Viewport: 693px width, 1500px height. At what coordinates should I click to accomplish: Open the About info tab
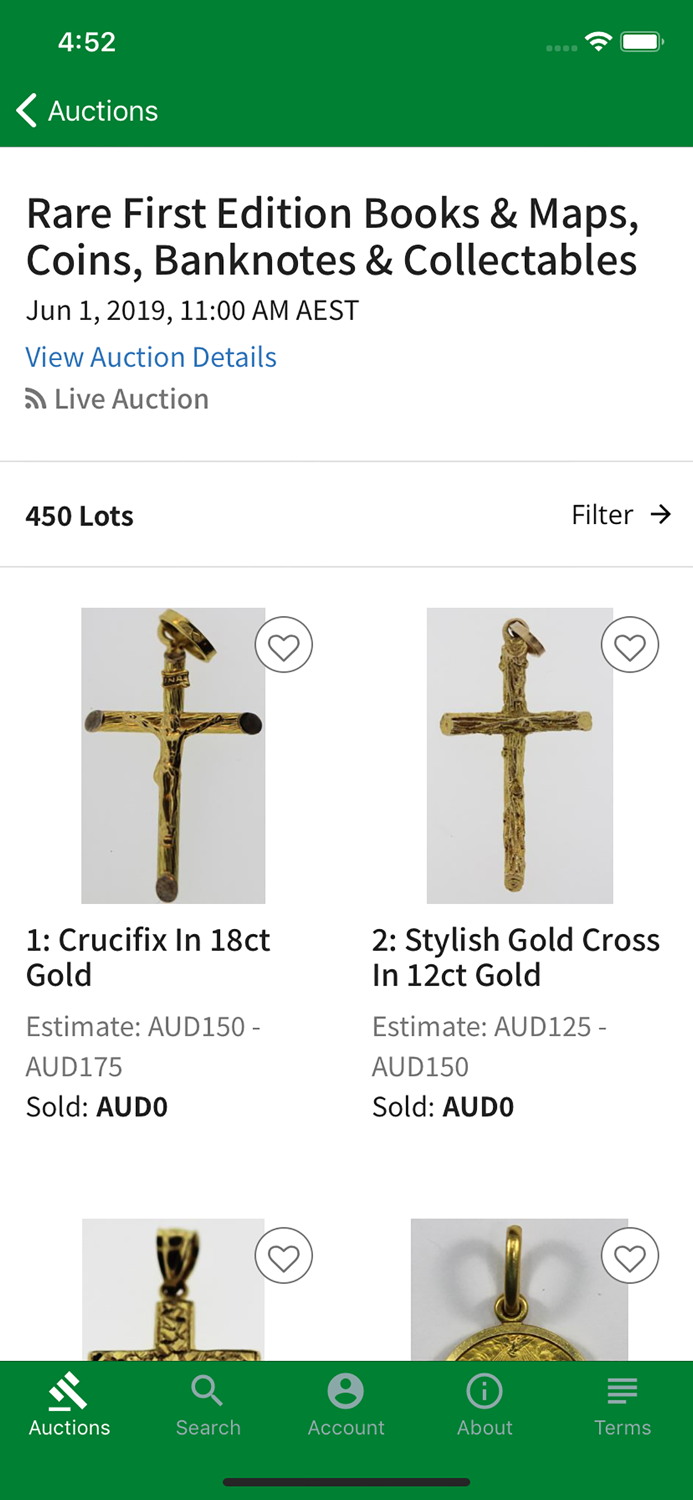[x=485, y=1405]
